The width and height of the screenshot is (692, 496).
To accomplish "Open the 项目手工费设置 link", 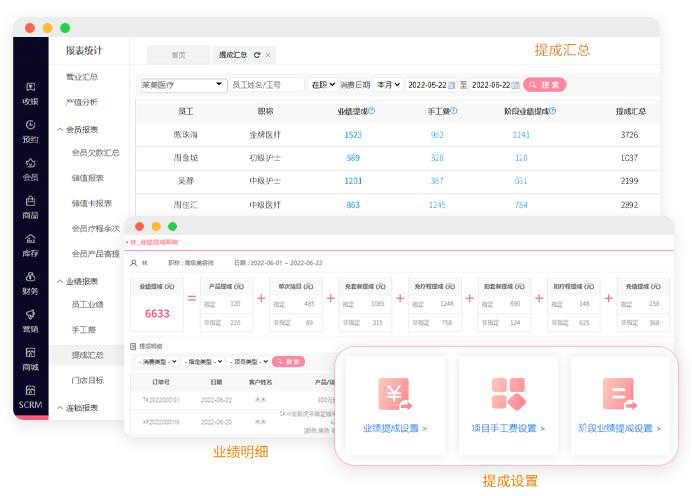I will click(508, 428).
